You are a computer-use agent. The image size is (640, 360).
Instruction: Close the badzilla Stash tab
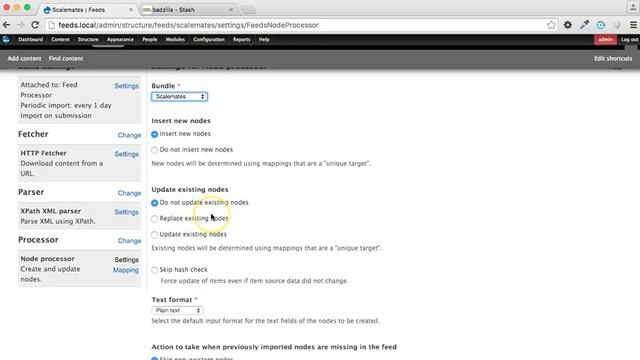click(x=231, y=9)
